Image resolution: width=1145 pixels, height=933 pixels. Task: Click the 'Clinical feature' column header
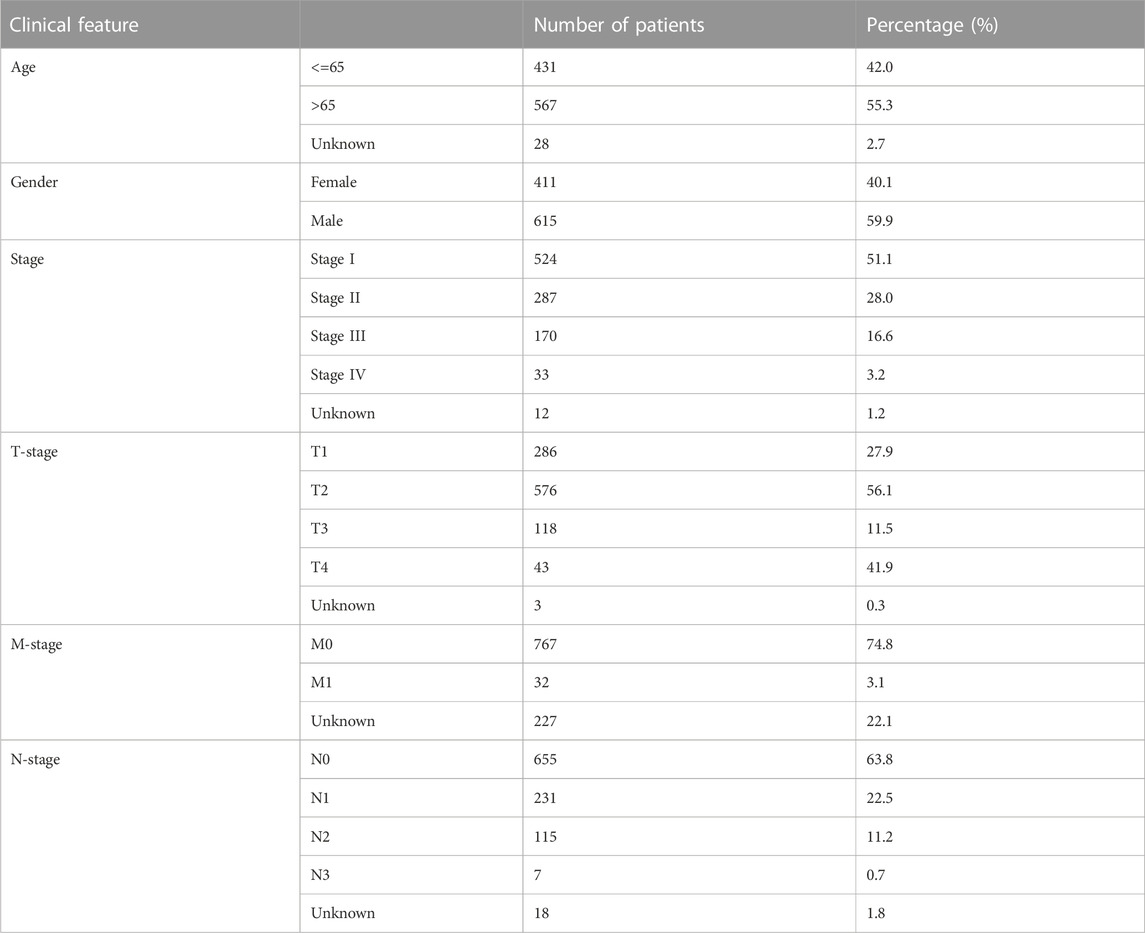coord(74,25)
